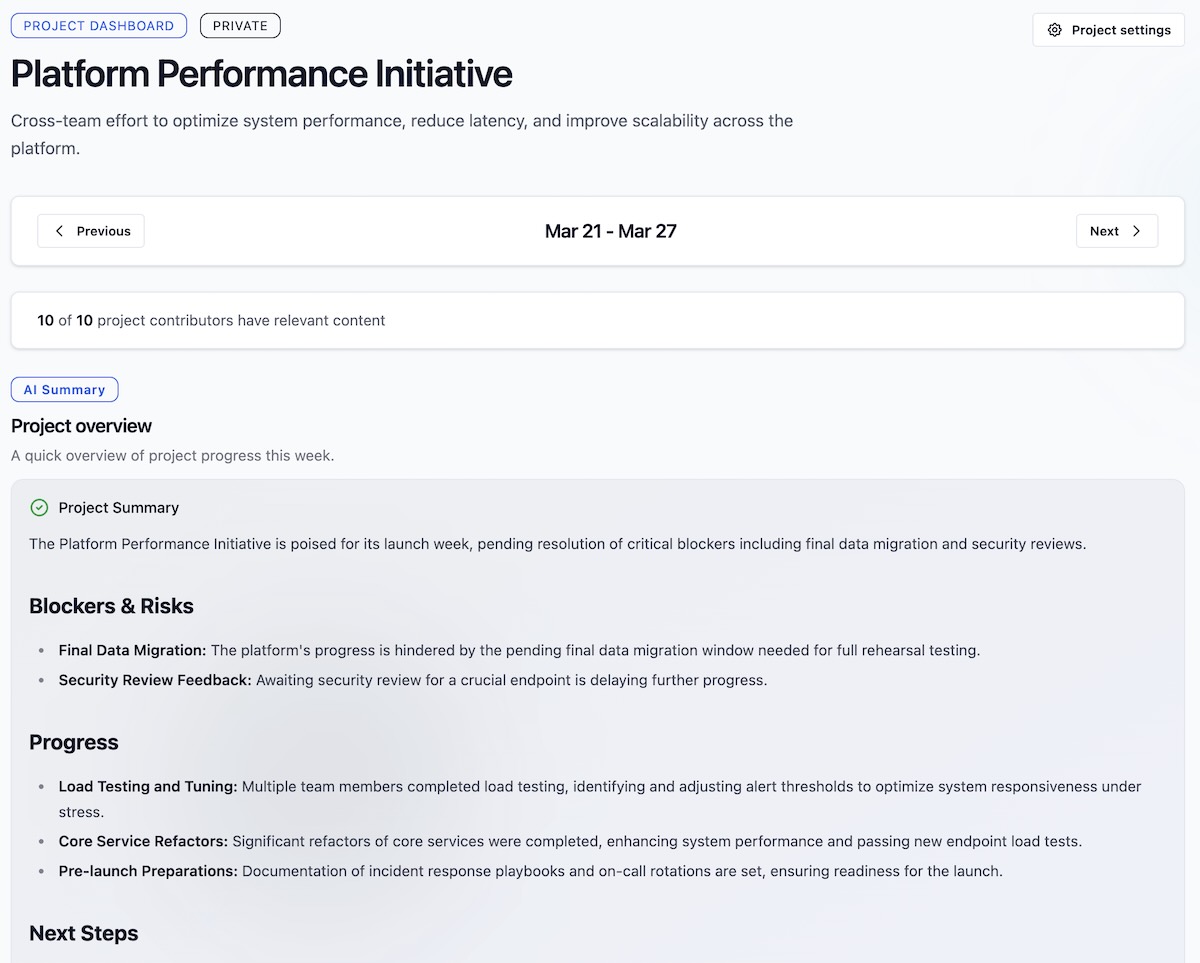Click the Platform Performance Initiative title

262,74
